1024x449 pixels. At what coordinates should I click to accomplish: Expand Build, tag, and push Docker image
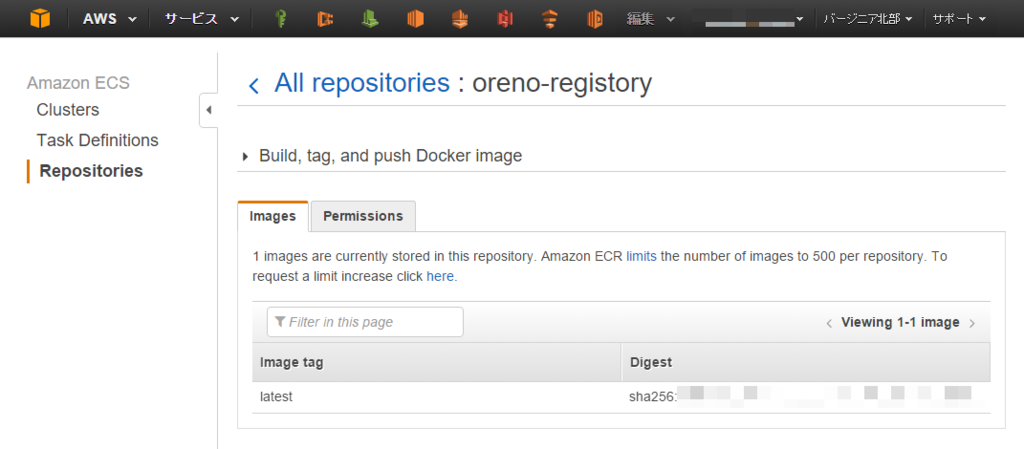382,156
